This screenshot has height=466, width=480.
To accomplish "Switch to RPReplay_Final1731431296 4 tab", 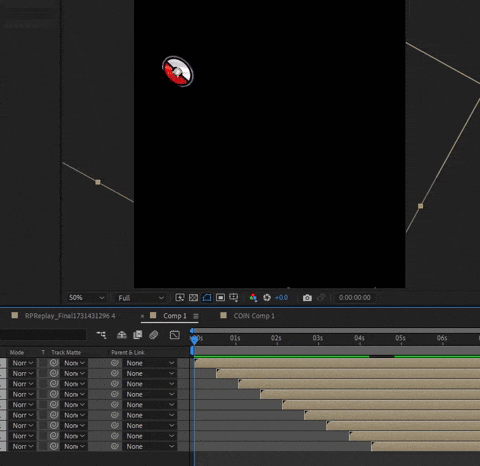I will pos(70,316).
